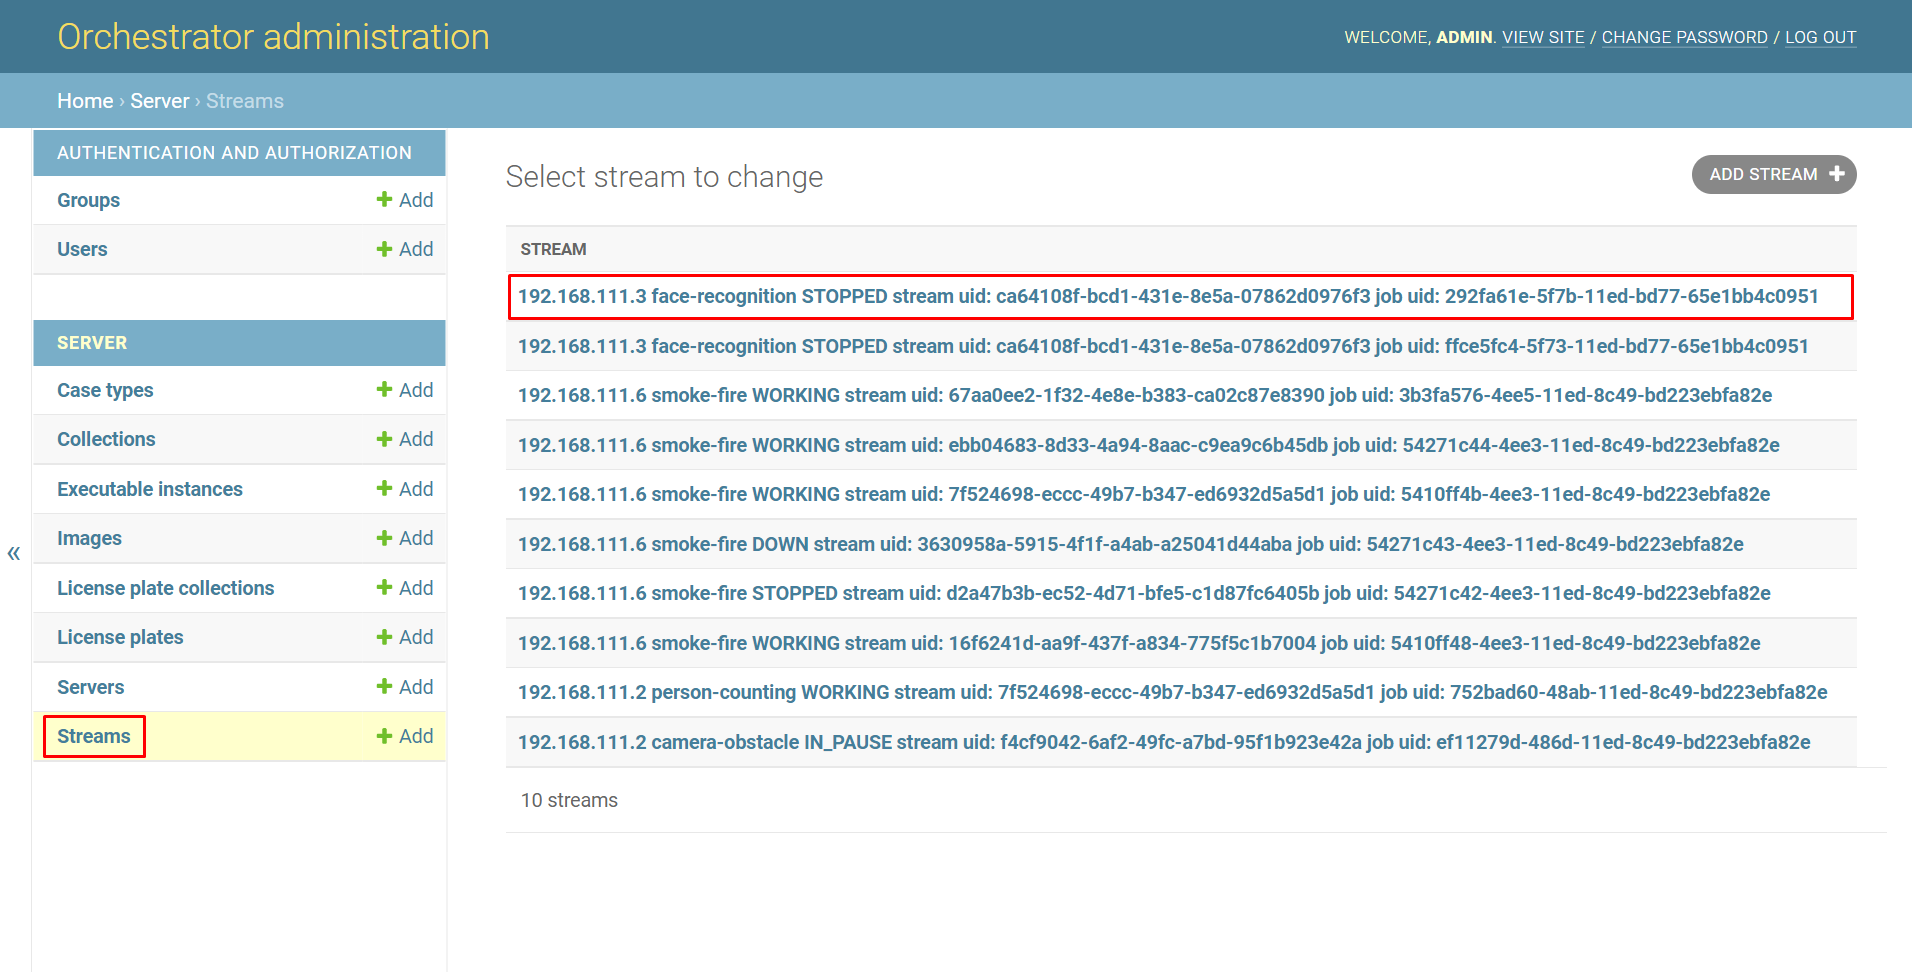Select the person-counting WORKING stream
The image size is (1912, 972).
1172,692
